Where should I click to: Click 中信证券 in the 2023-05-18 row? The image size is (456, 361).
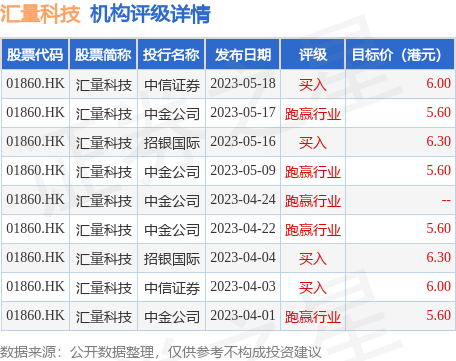click(x=172, y=85)
